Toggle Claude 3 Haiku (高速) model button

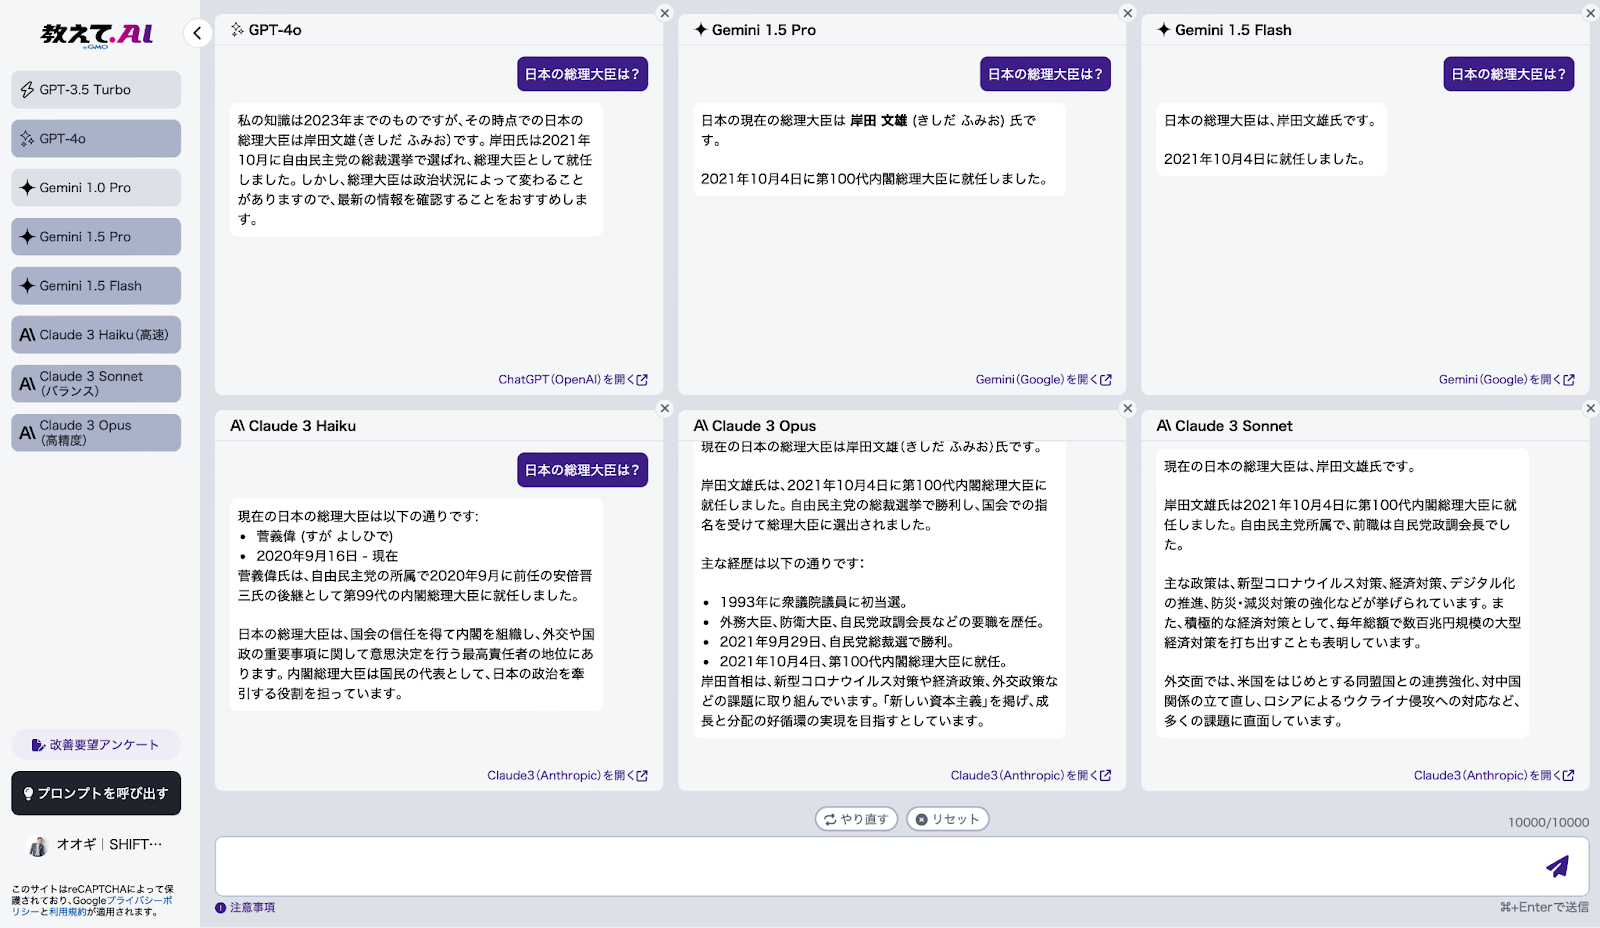coord(96,334)
